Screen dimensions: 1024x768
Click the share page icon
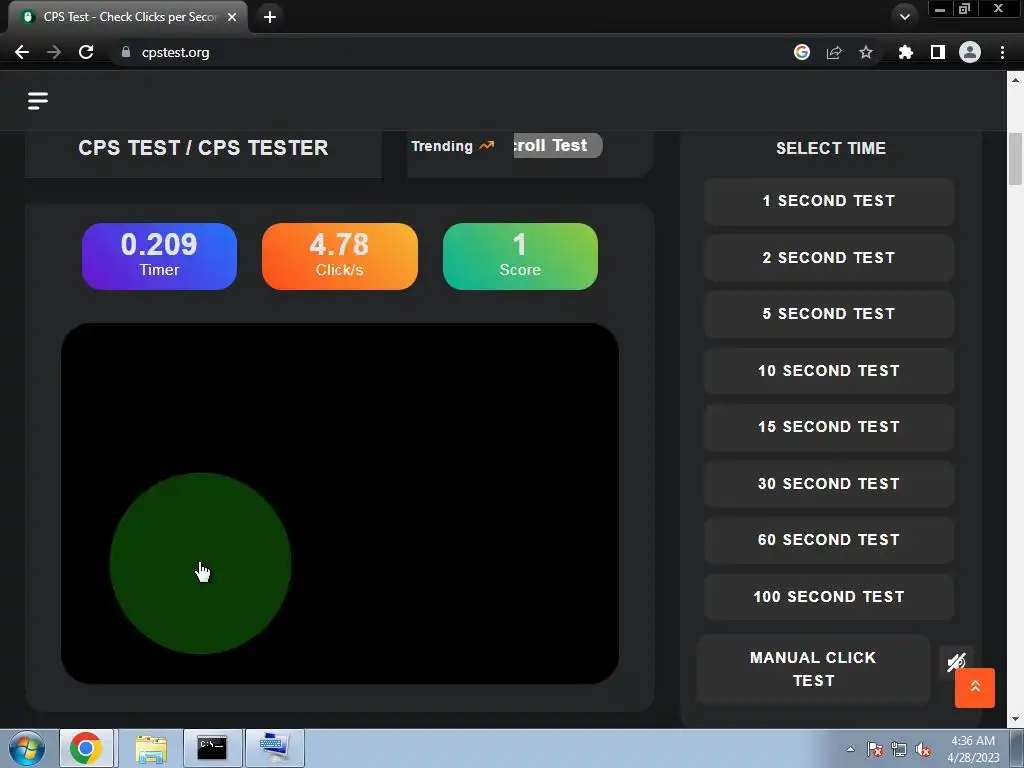(x=834, y=52)
